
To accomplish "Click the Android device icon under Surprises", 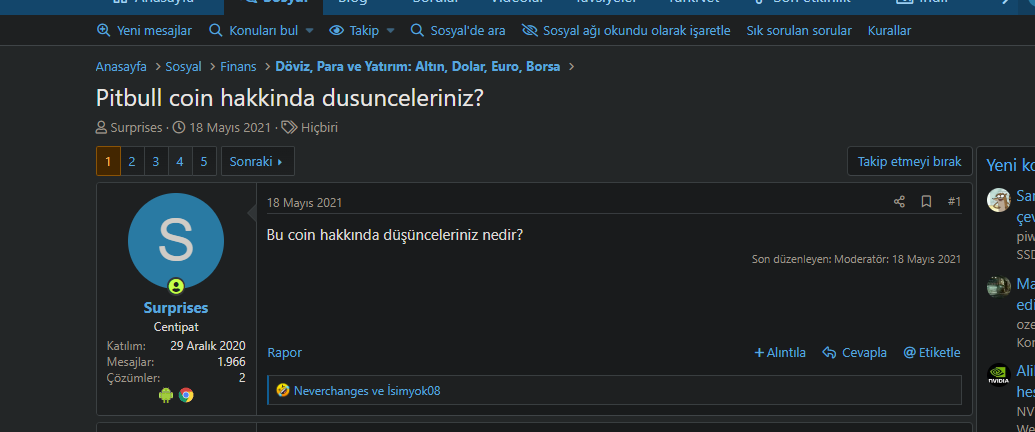I will tap(166, 394).
